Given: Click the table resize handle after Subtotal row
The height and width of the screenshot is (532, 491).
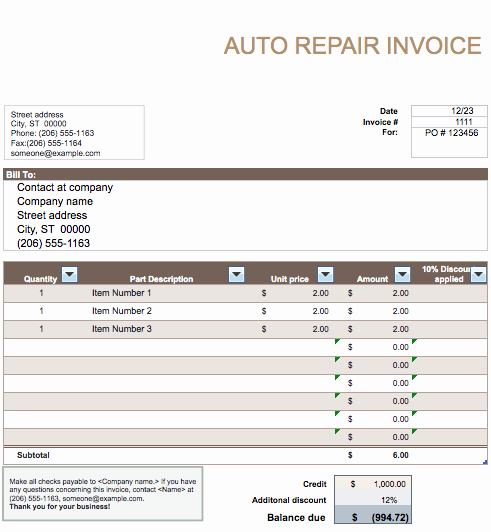Looking at the screenshot, I should coord(485,462).
